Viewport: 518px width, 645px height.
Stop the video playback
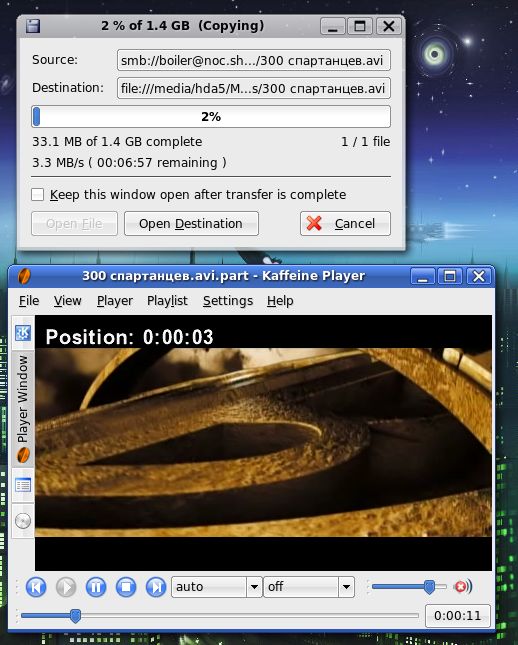click(x=126, y=587)
